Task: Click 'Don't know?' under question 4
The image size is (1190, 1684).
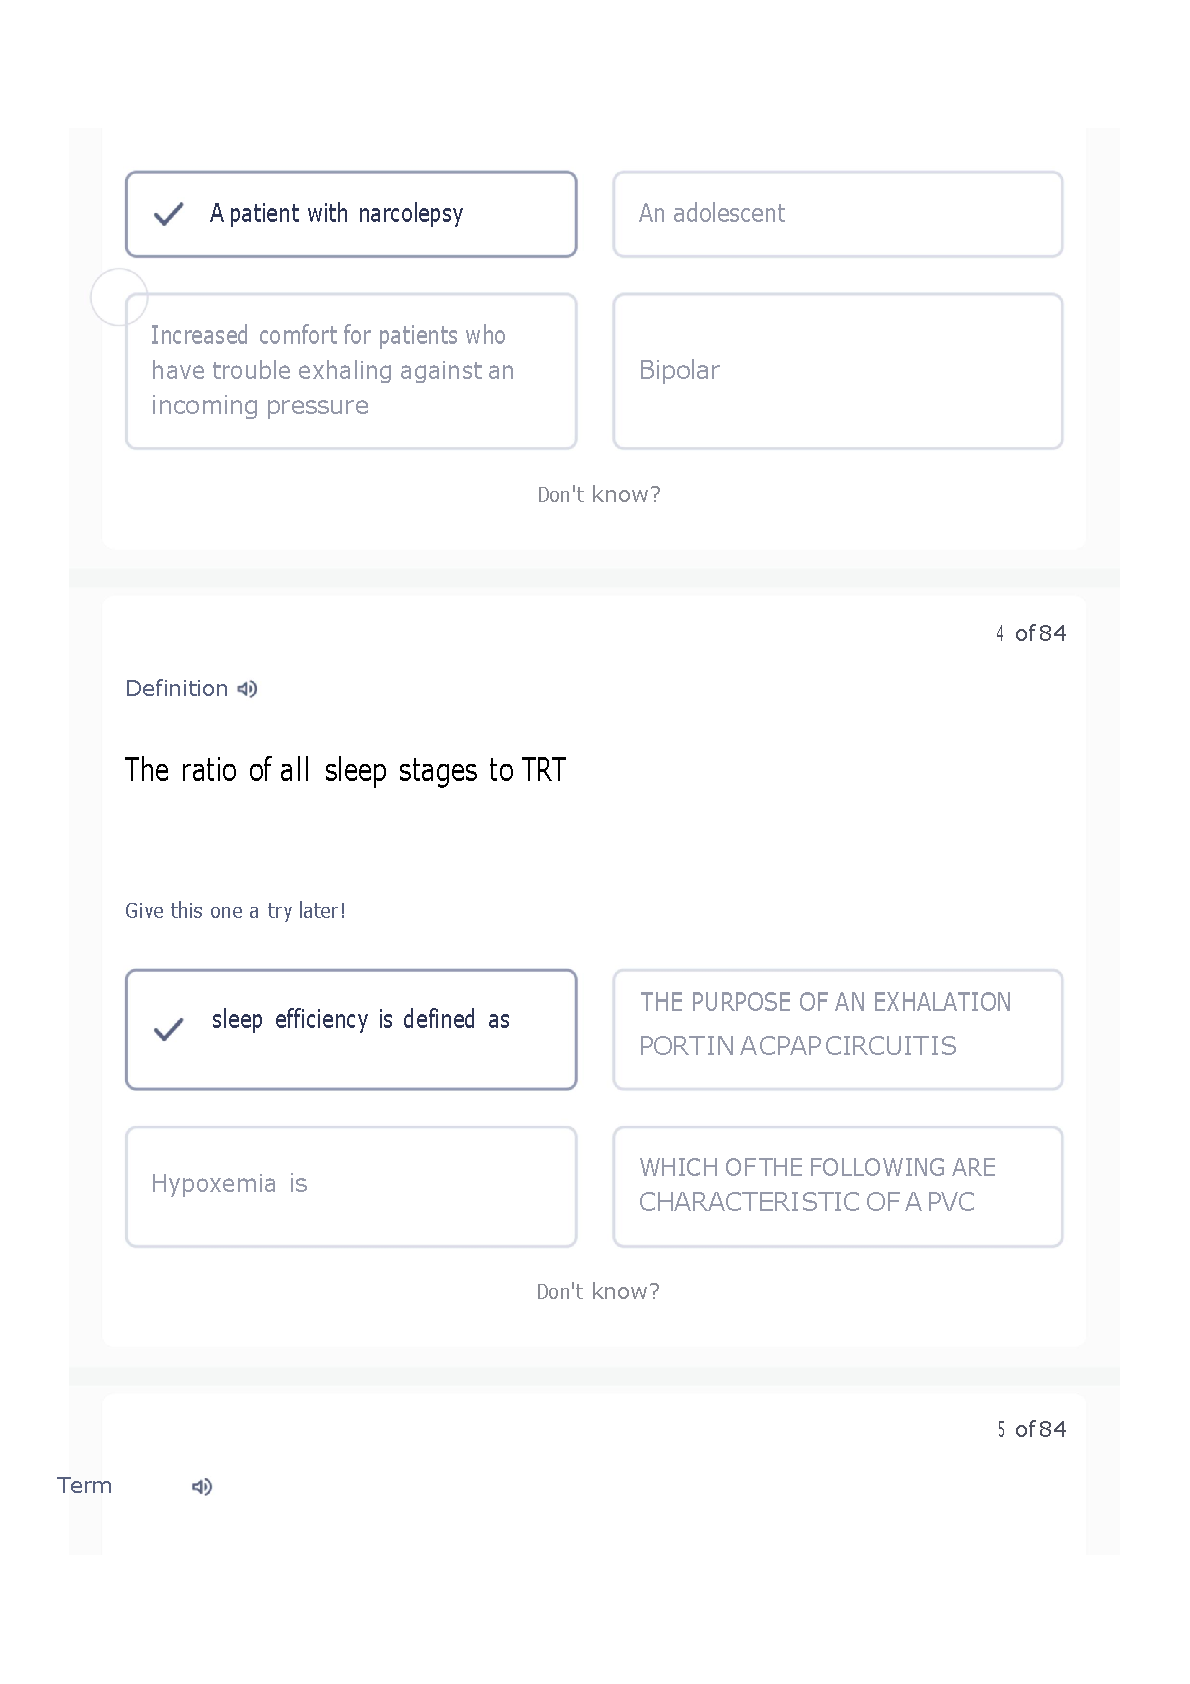Action: (x=598, y=1292)
